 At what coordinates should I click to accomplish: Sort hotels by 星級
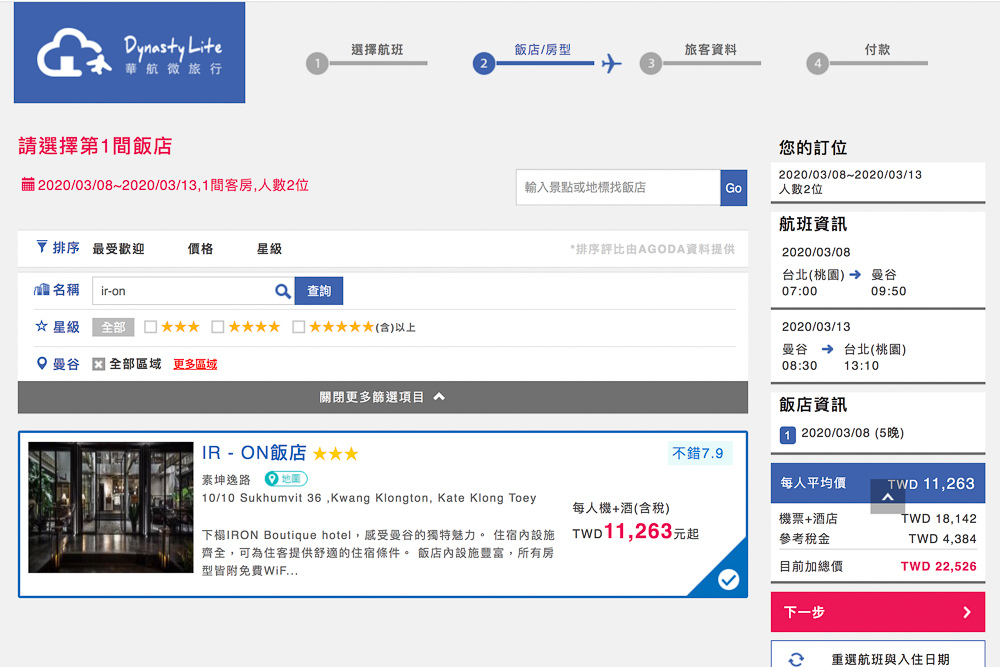[269, 249]
